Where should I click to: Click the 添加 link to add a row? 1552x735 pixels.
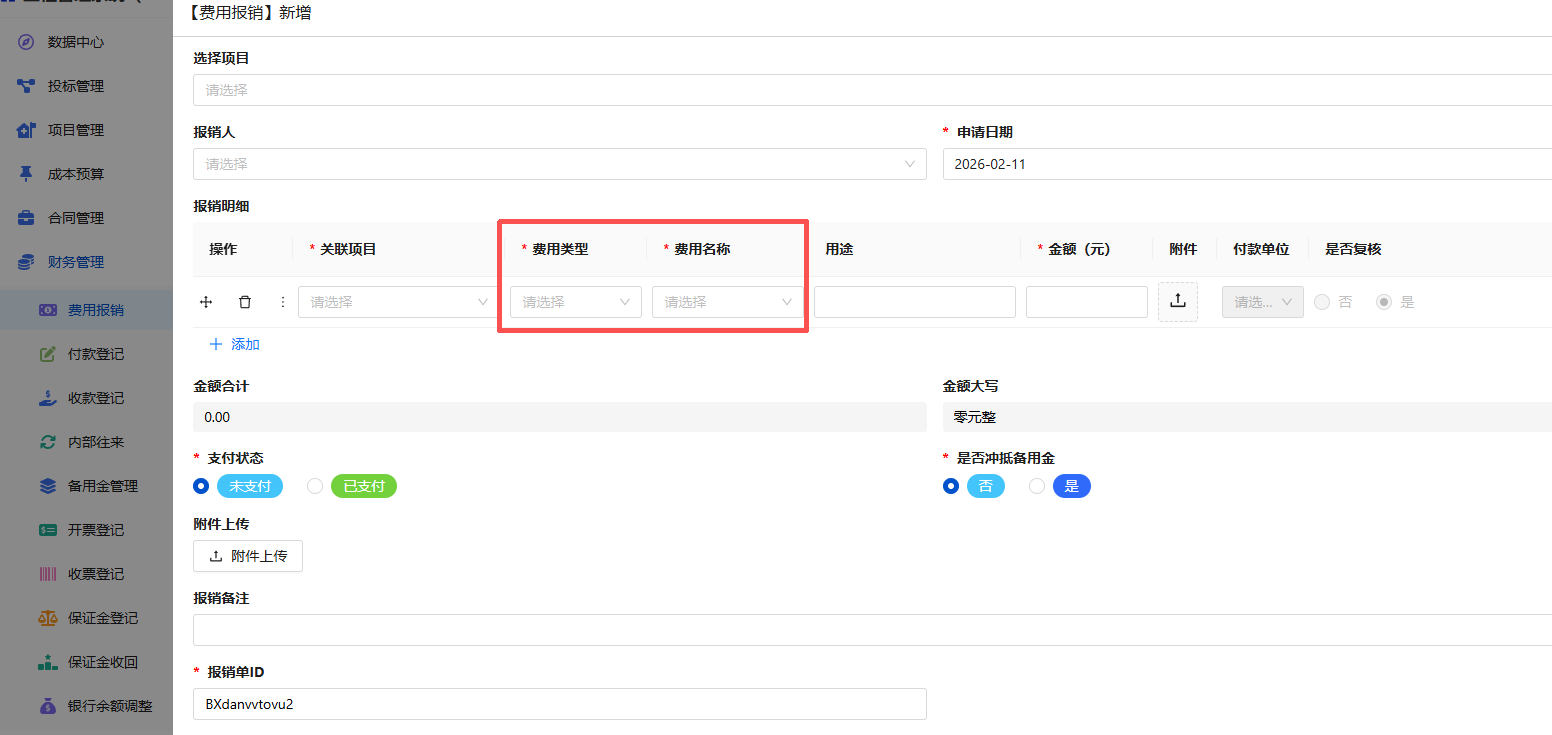click(x=234, y=343)
